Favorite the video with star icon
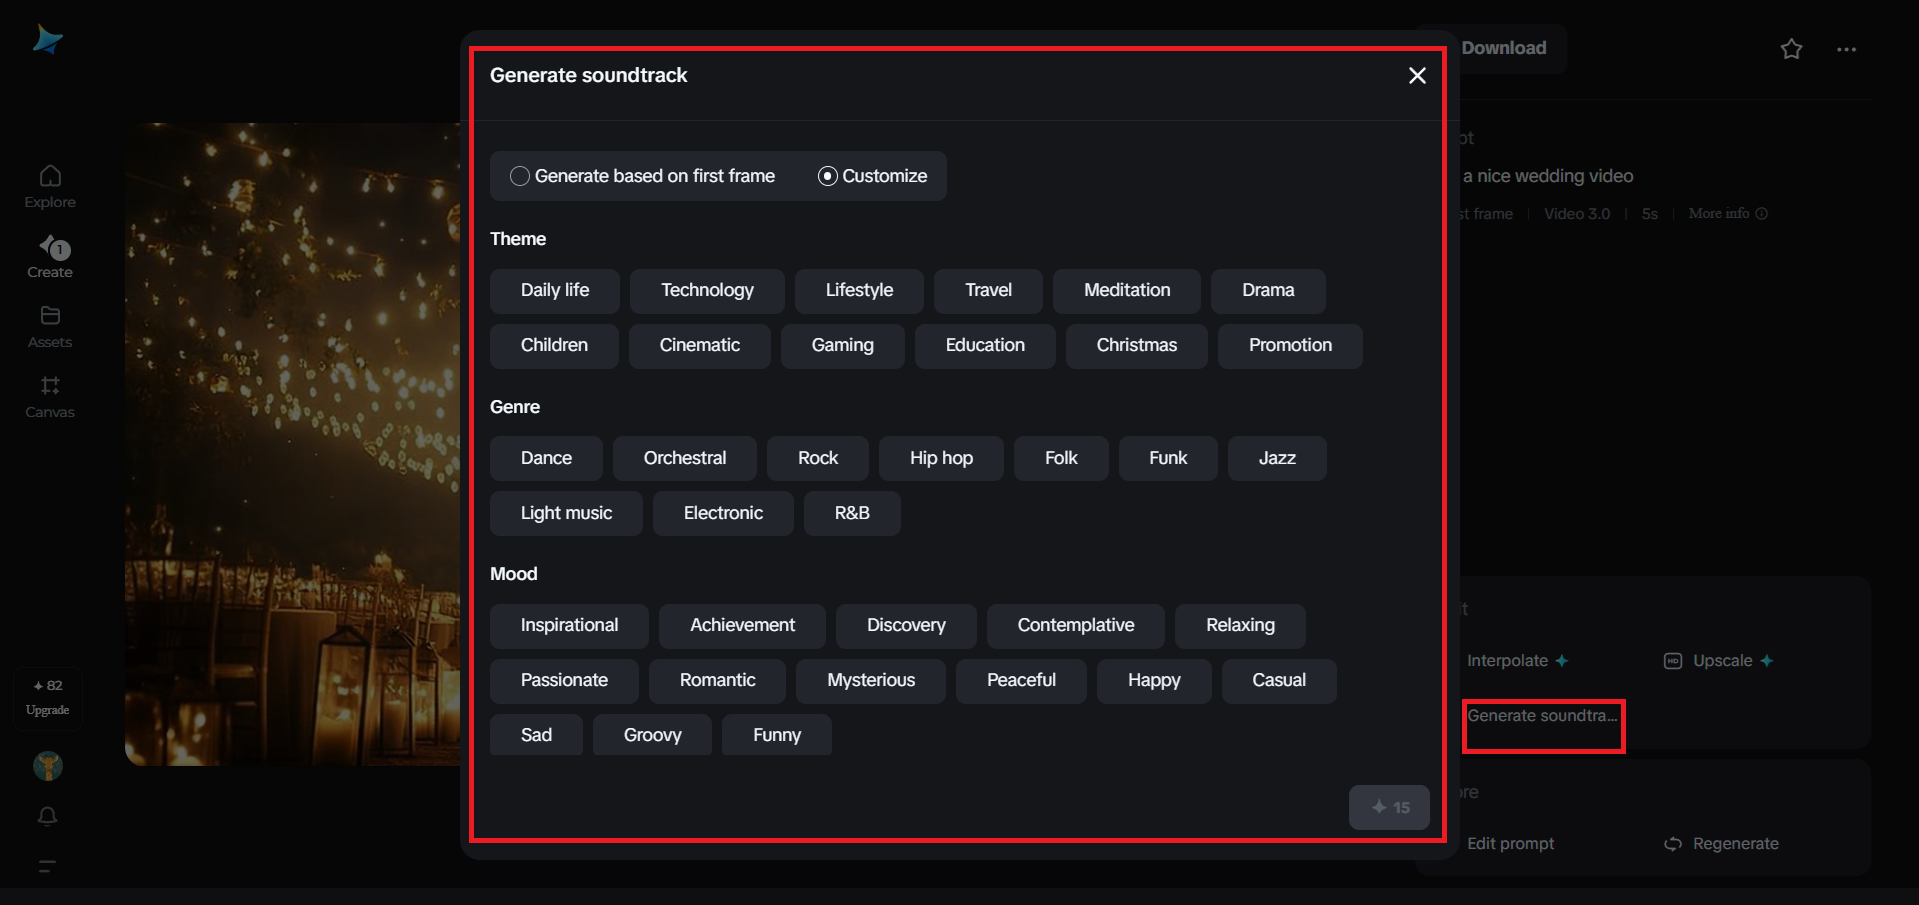 click(1791, 49)
